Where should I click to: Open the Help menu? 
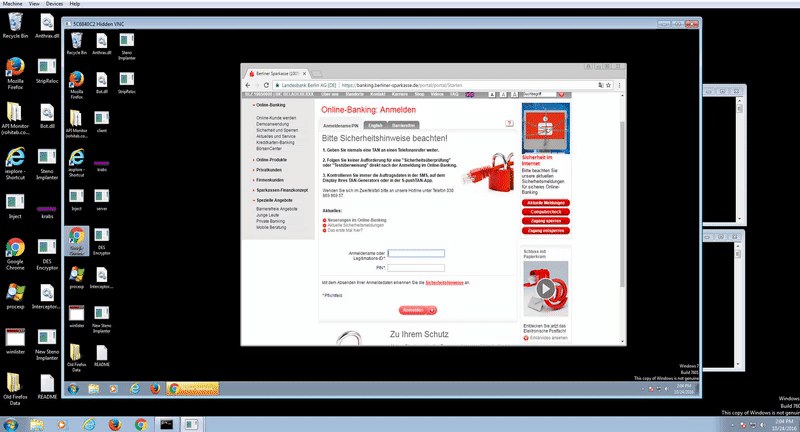[74, 4]
